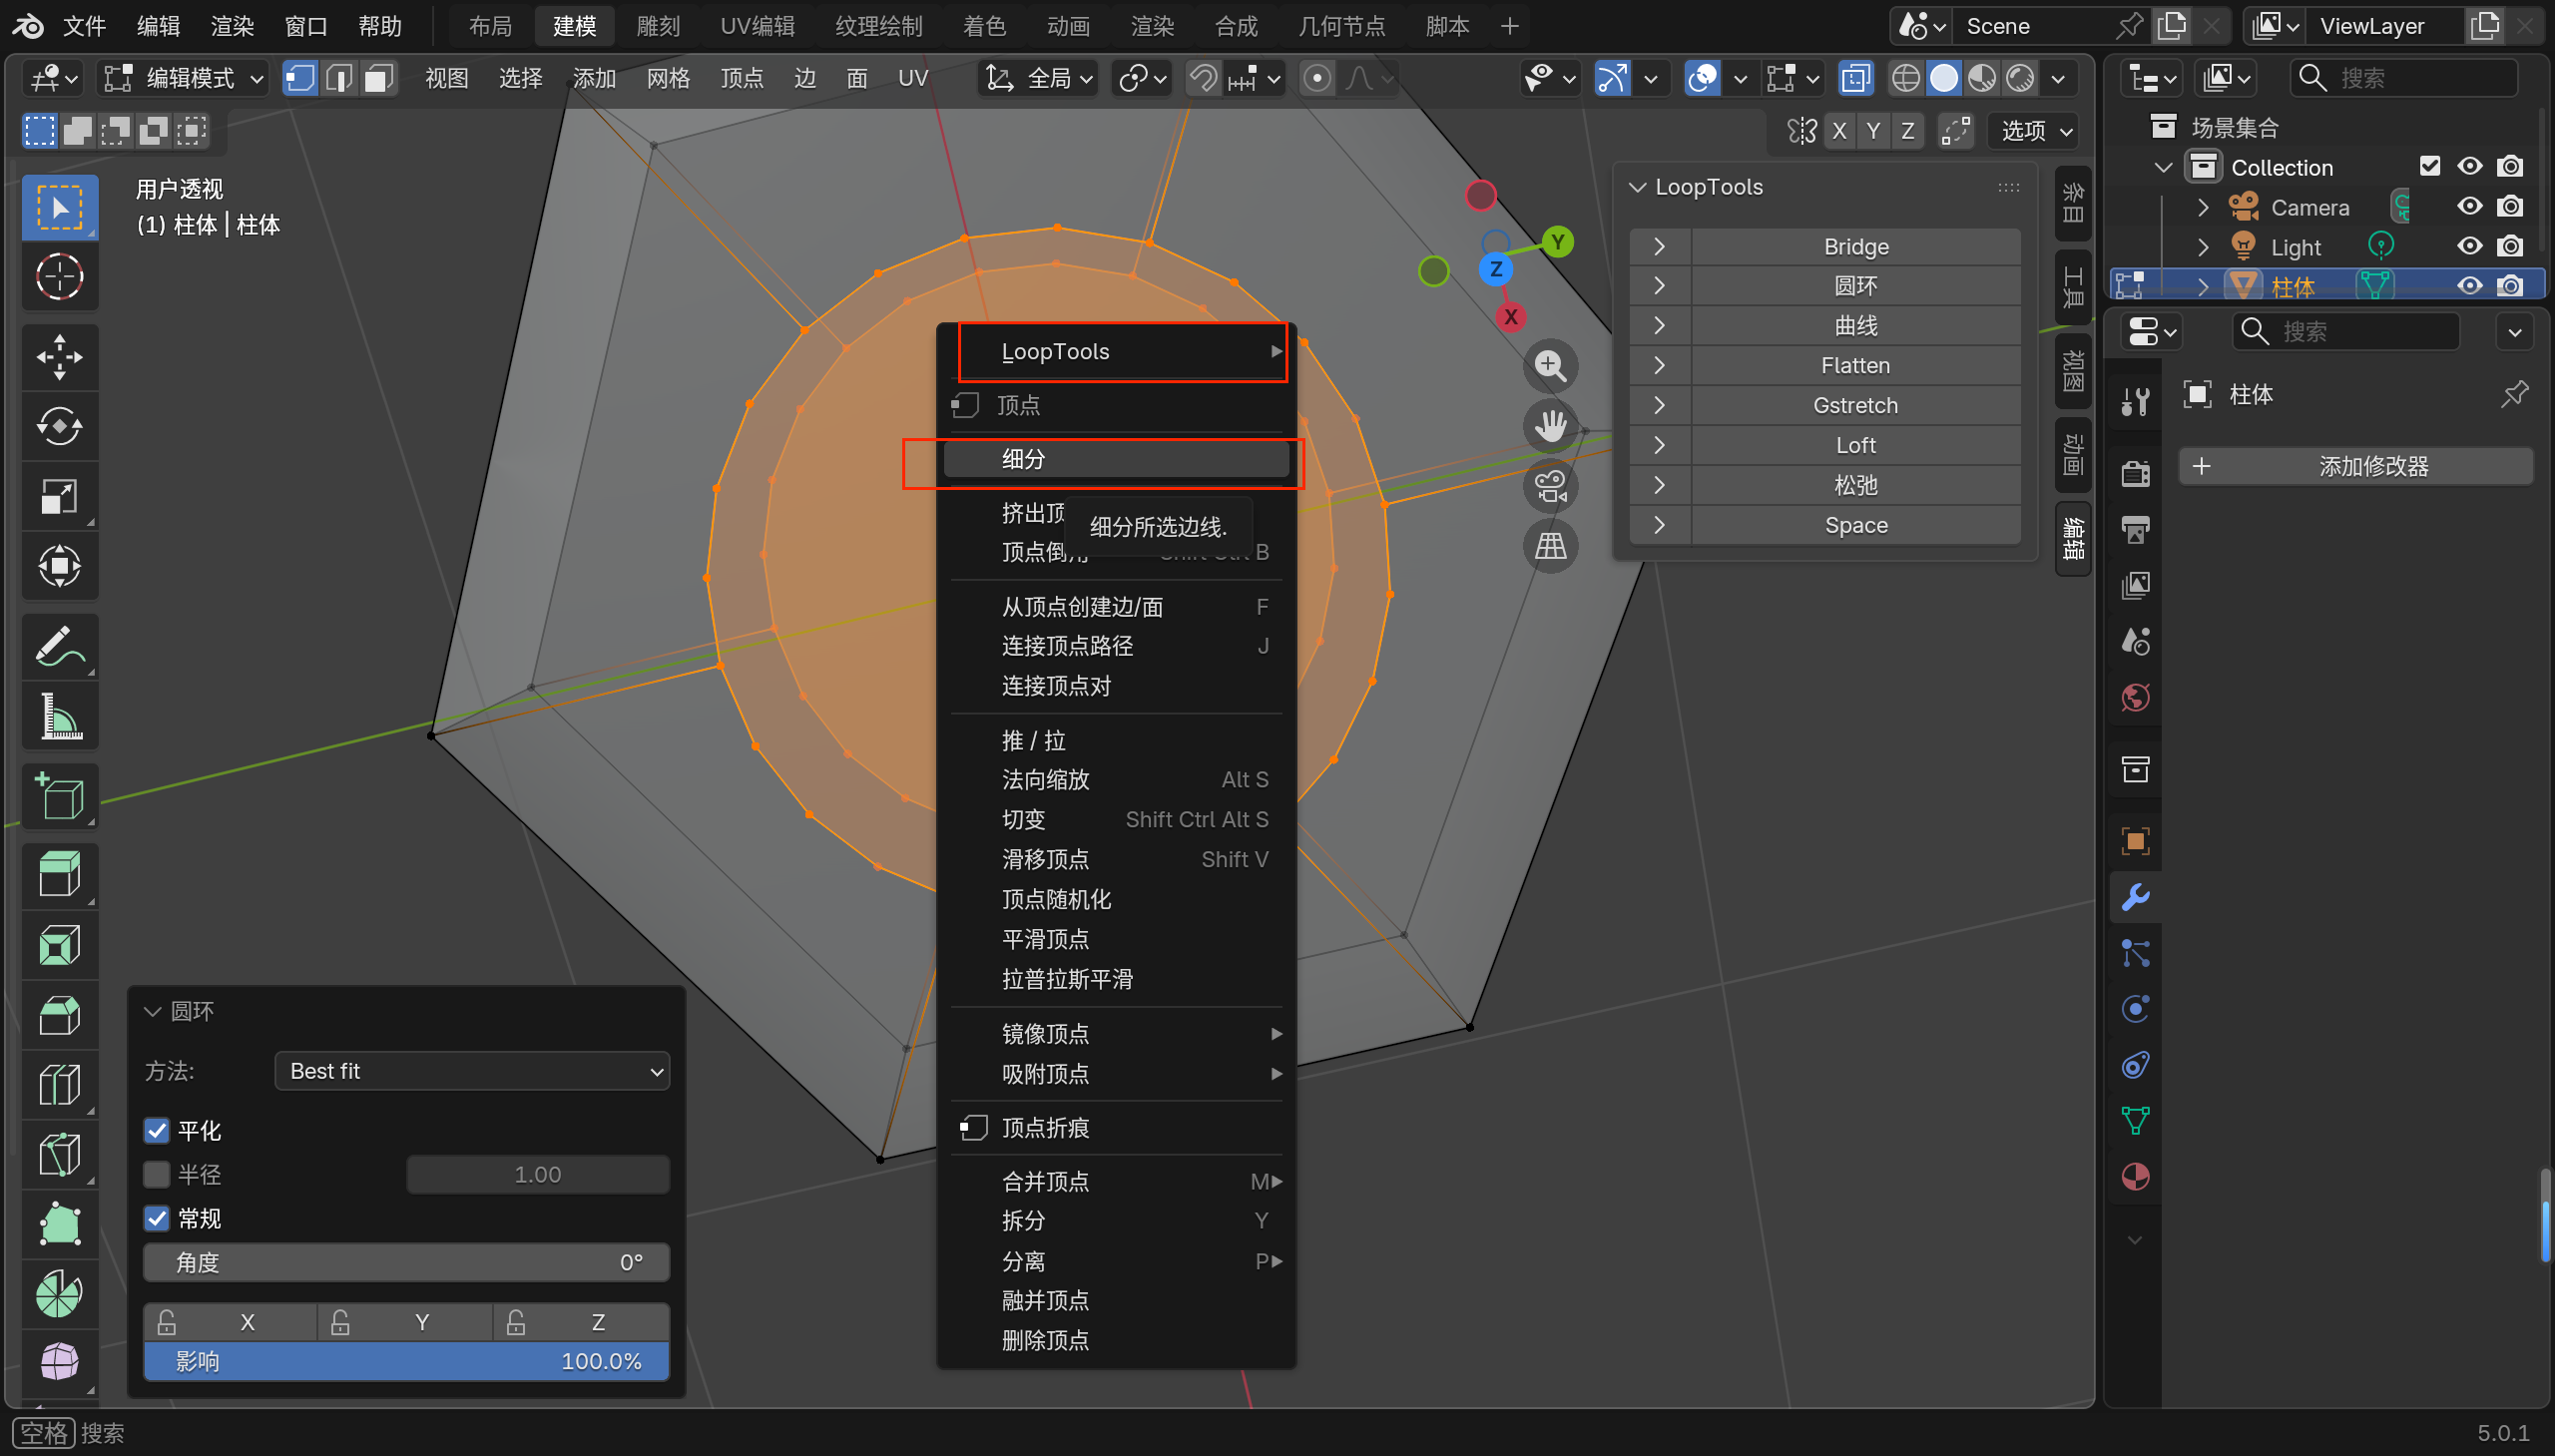Image resolution: width=2555 pixels, height=1456 pixels.
Task: Click the Loft button in LoopTools
Action: pos(1855,445)
